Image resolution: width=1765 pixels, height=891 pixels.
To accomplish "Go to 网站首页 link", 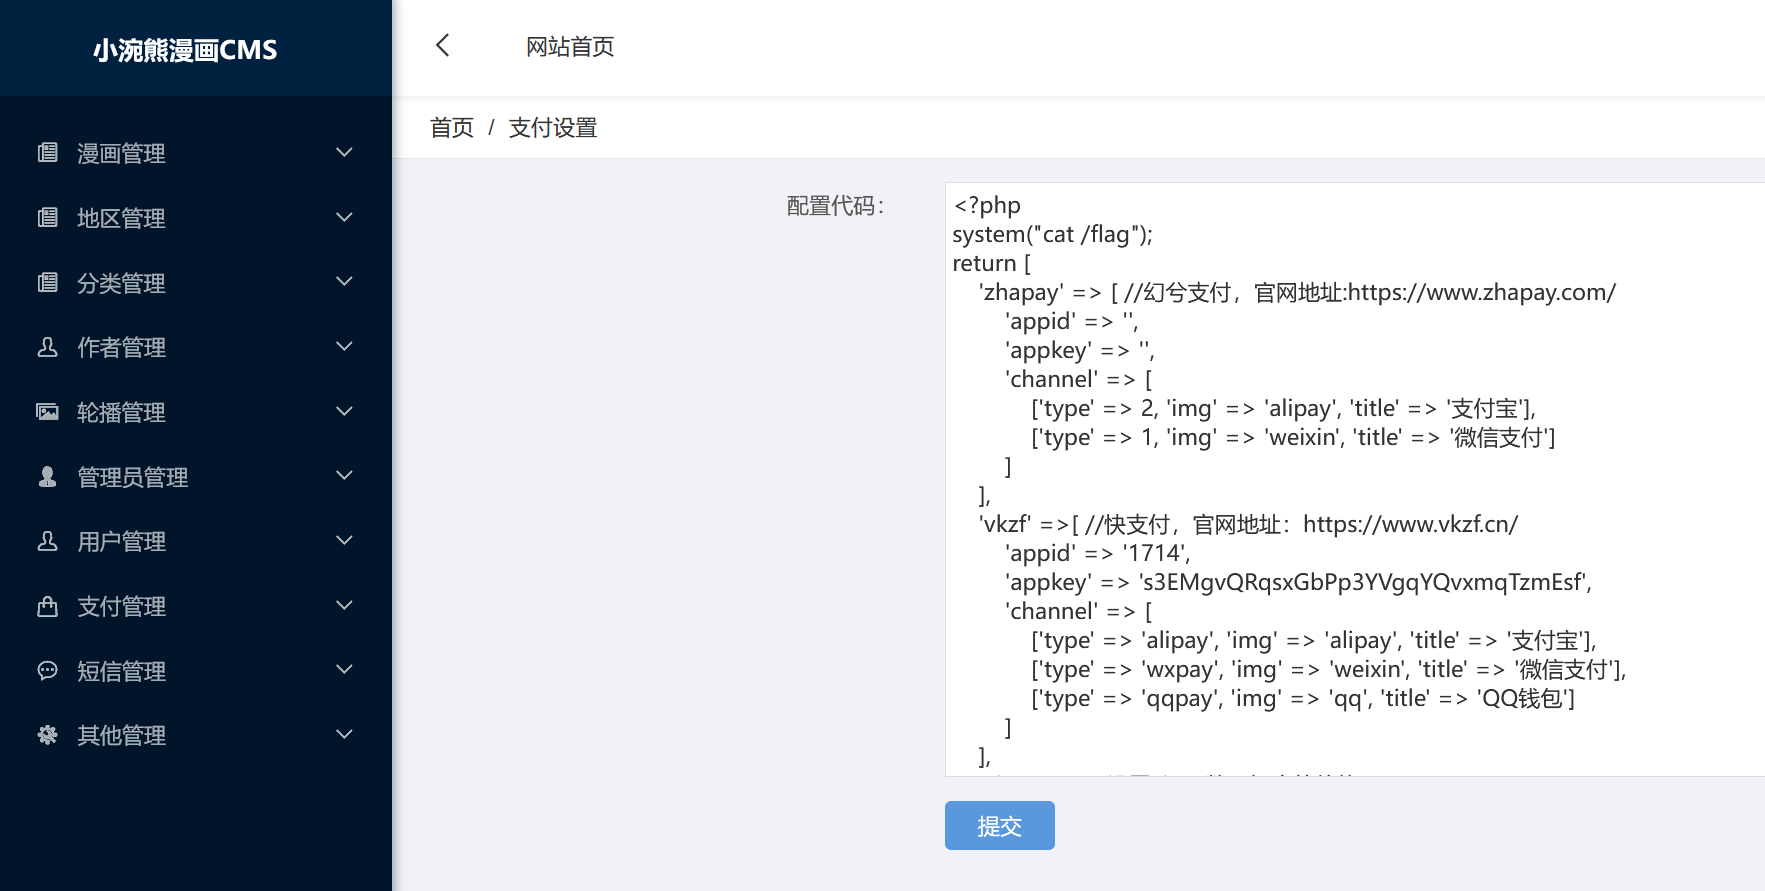I will click(x=570, y=46).
